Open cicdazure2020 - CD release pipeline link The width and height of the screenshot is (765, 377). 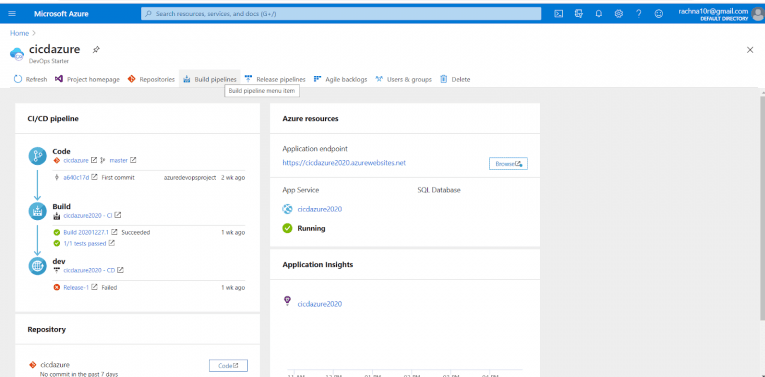[x=89, y=270]
